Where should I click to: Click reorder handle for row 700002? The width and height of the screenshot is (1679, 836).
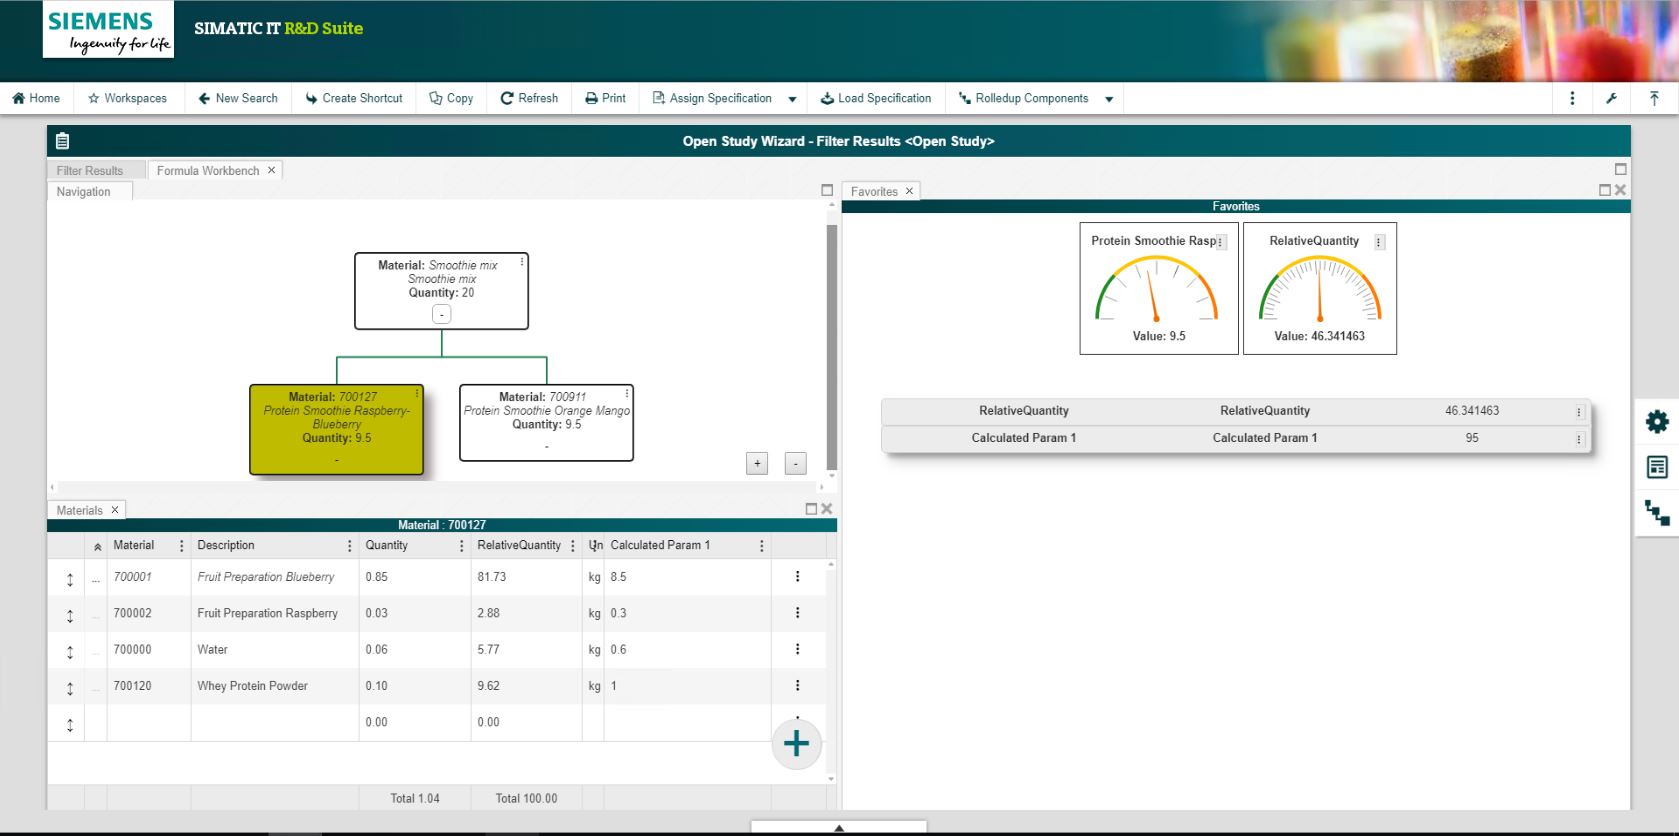(x=70, y=616)
